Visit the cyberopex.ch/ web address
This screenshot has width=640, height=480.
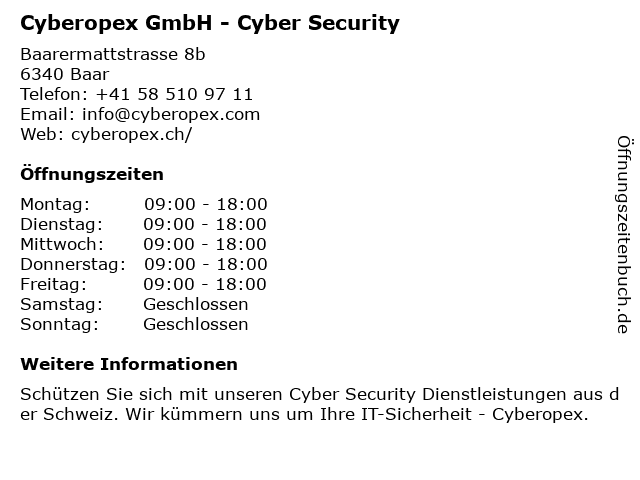[x=131, y=135]
